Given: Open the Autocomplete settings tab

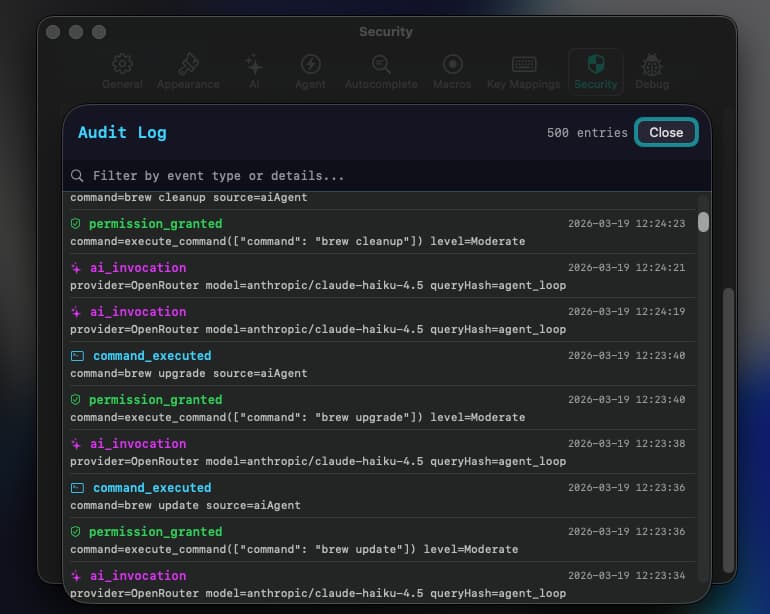Looking at the screenshot, I should (x=381, y=72).
